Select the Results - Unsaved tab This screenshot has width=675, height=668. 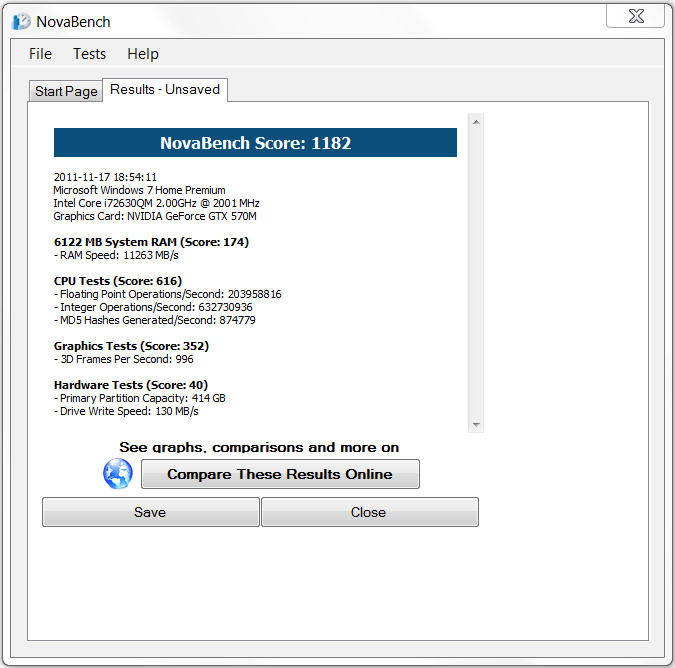click(x=165, y=90)
